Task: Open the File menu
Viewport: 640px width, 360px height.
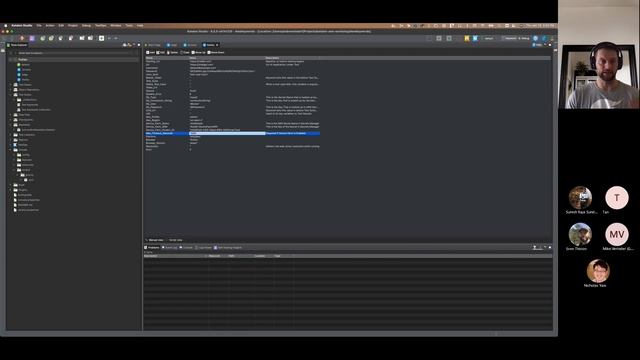Action: [39, 25]
